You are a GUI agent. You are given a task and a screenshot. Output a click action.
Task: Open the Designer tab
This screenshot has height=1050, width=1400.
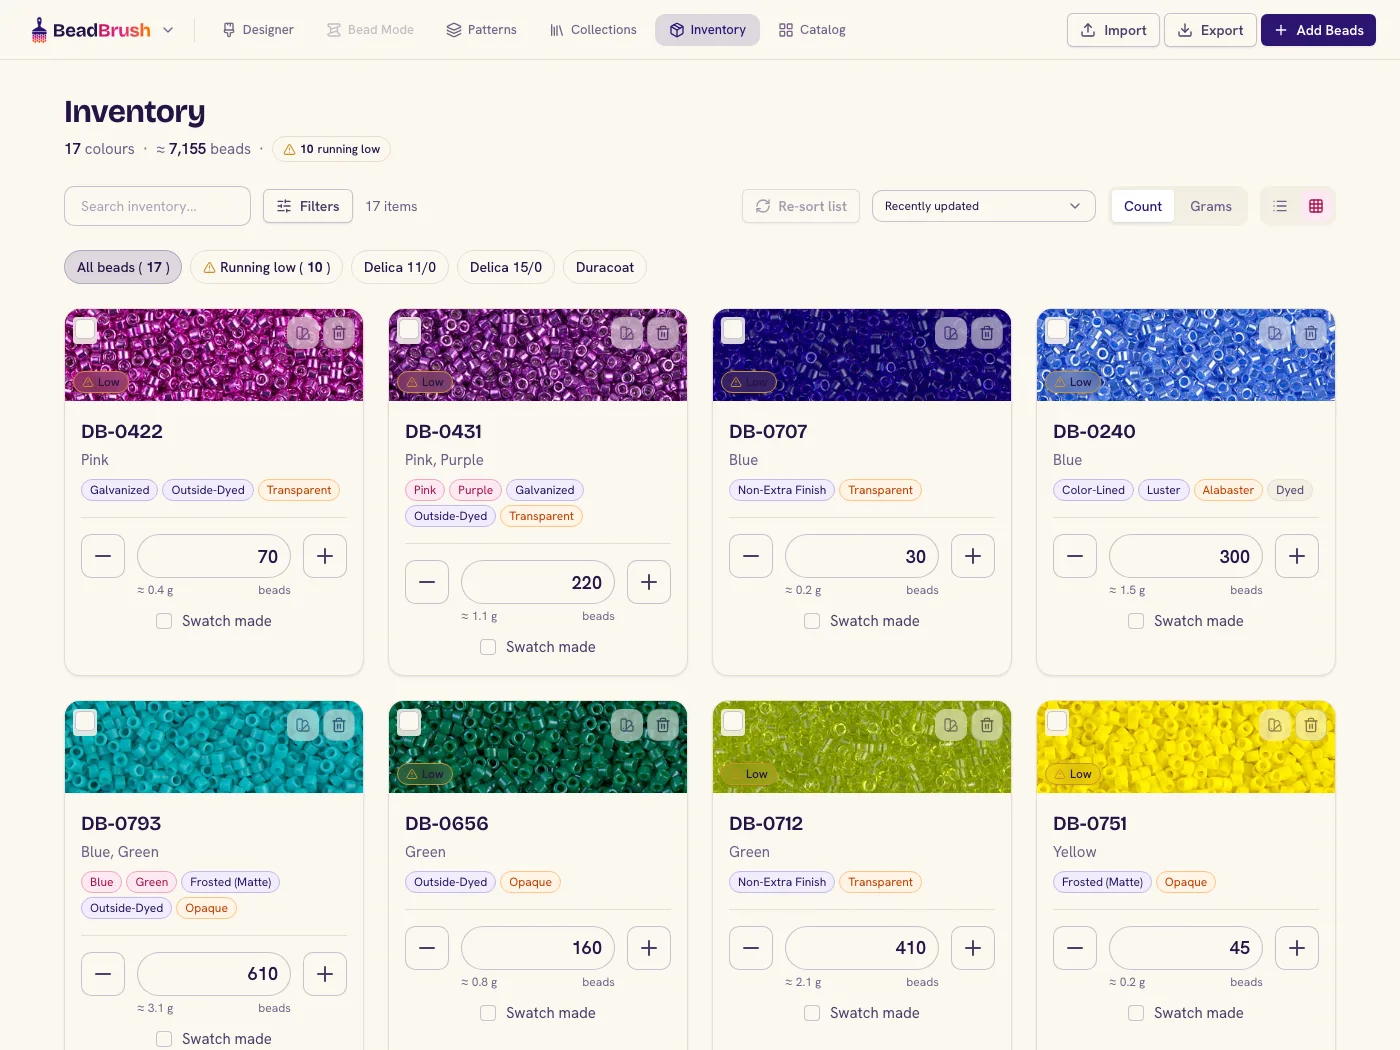click(x=258, y=30)
